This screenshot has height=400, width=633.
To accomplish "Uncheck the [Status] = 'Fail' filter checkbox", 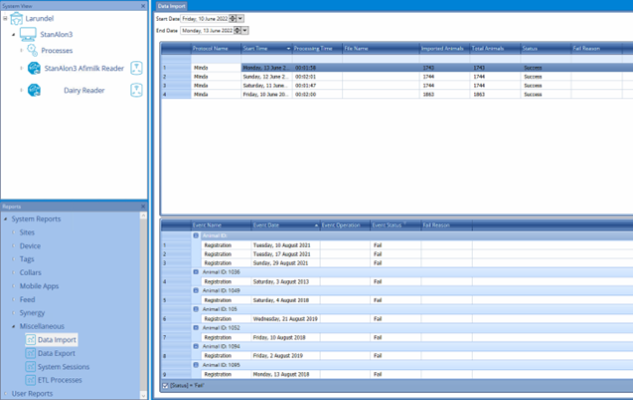I will coord(165,385).
